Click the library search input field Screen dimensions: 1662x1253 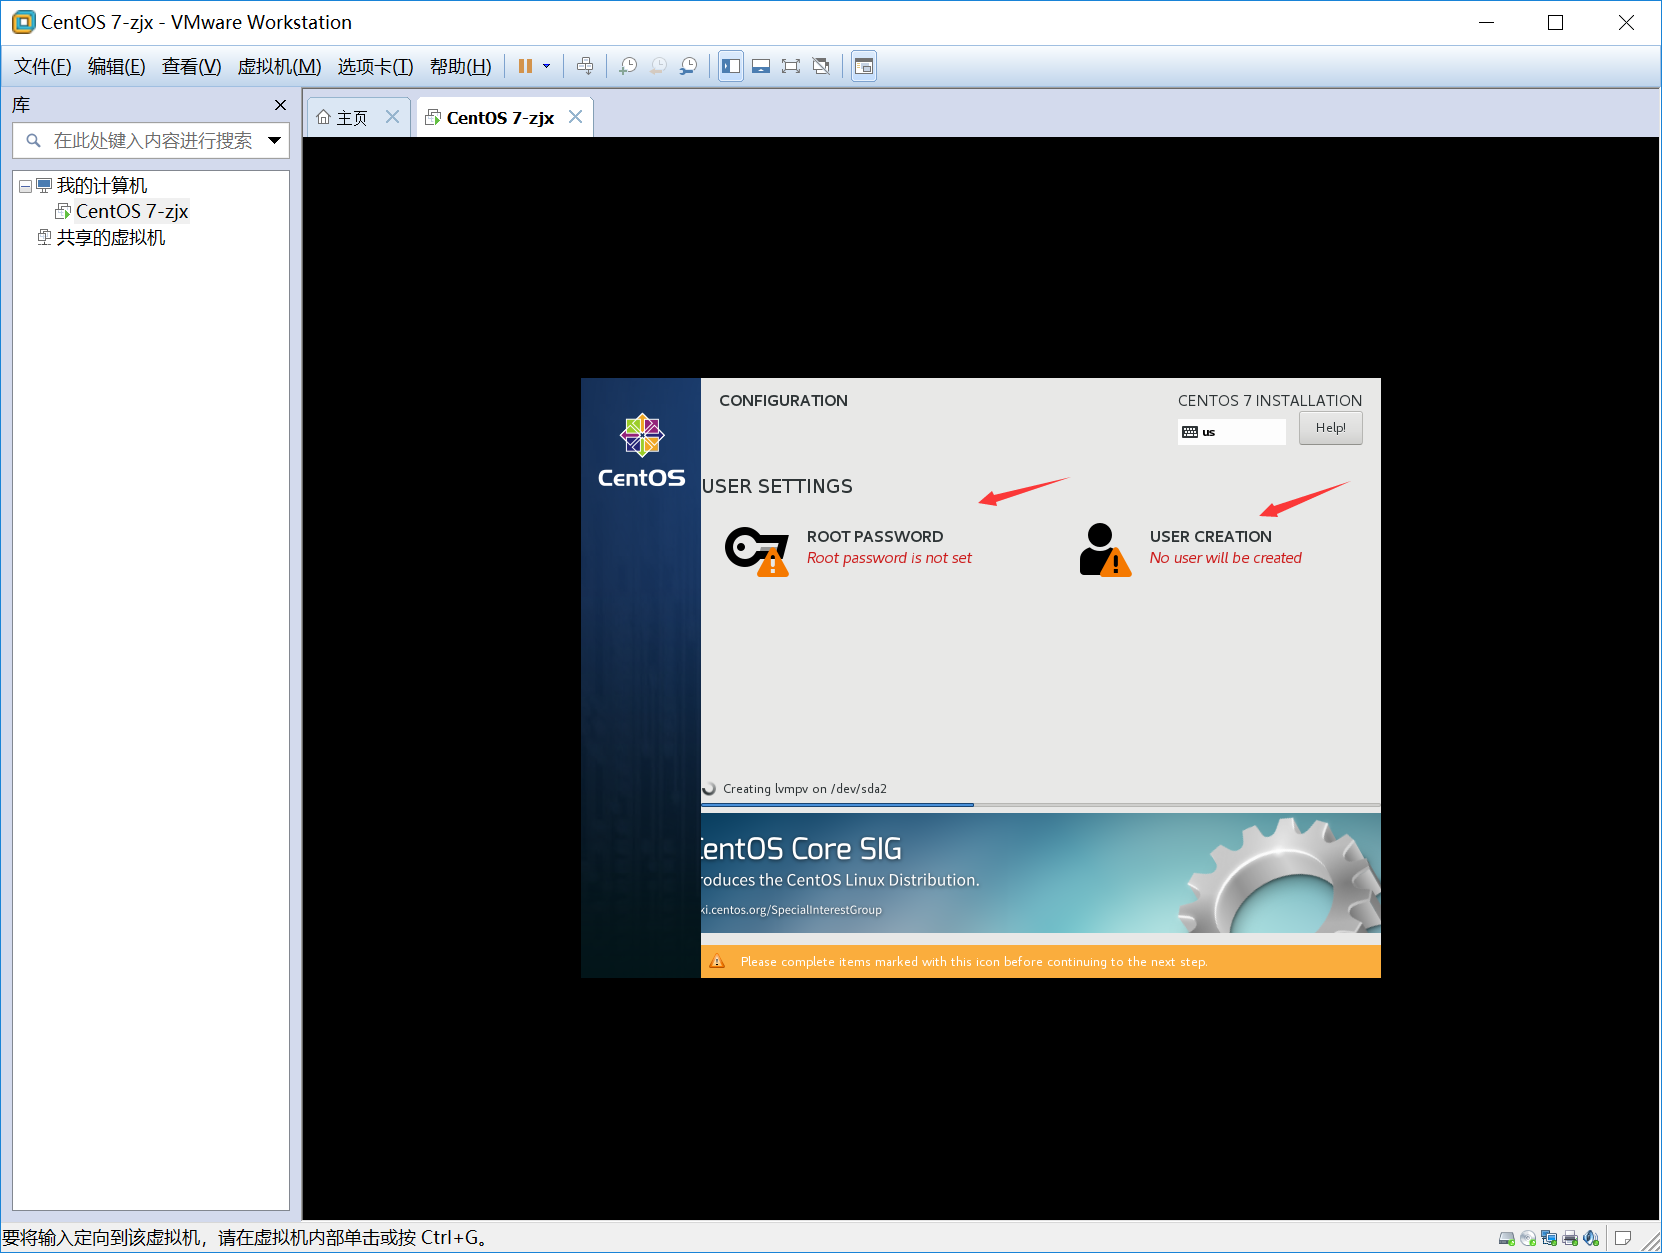(150, 141)
